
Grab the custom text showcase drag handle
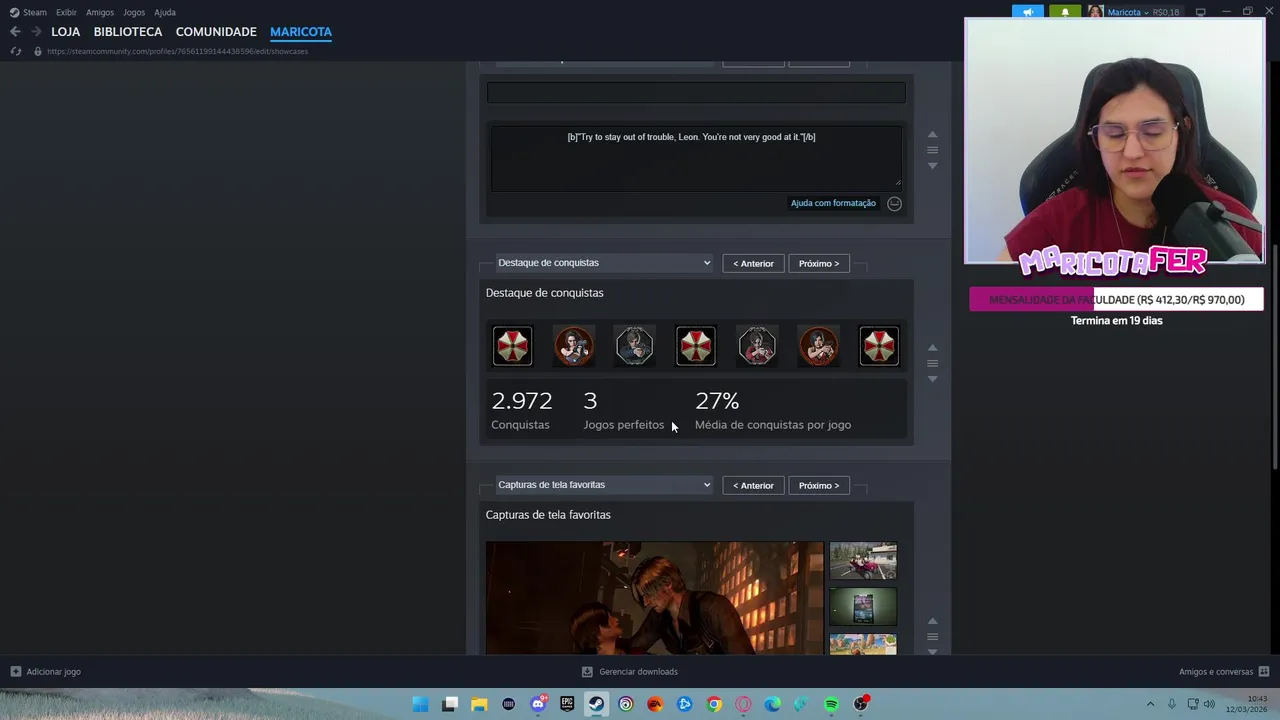(932, 150)
